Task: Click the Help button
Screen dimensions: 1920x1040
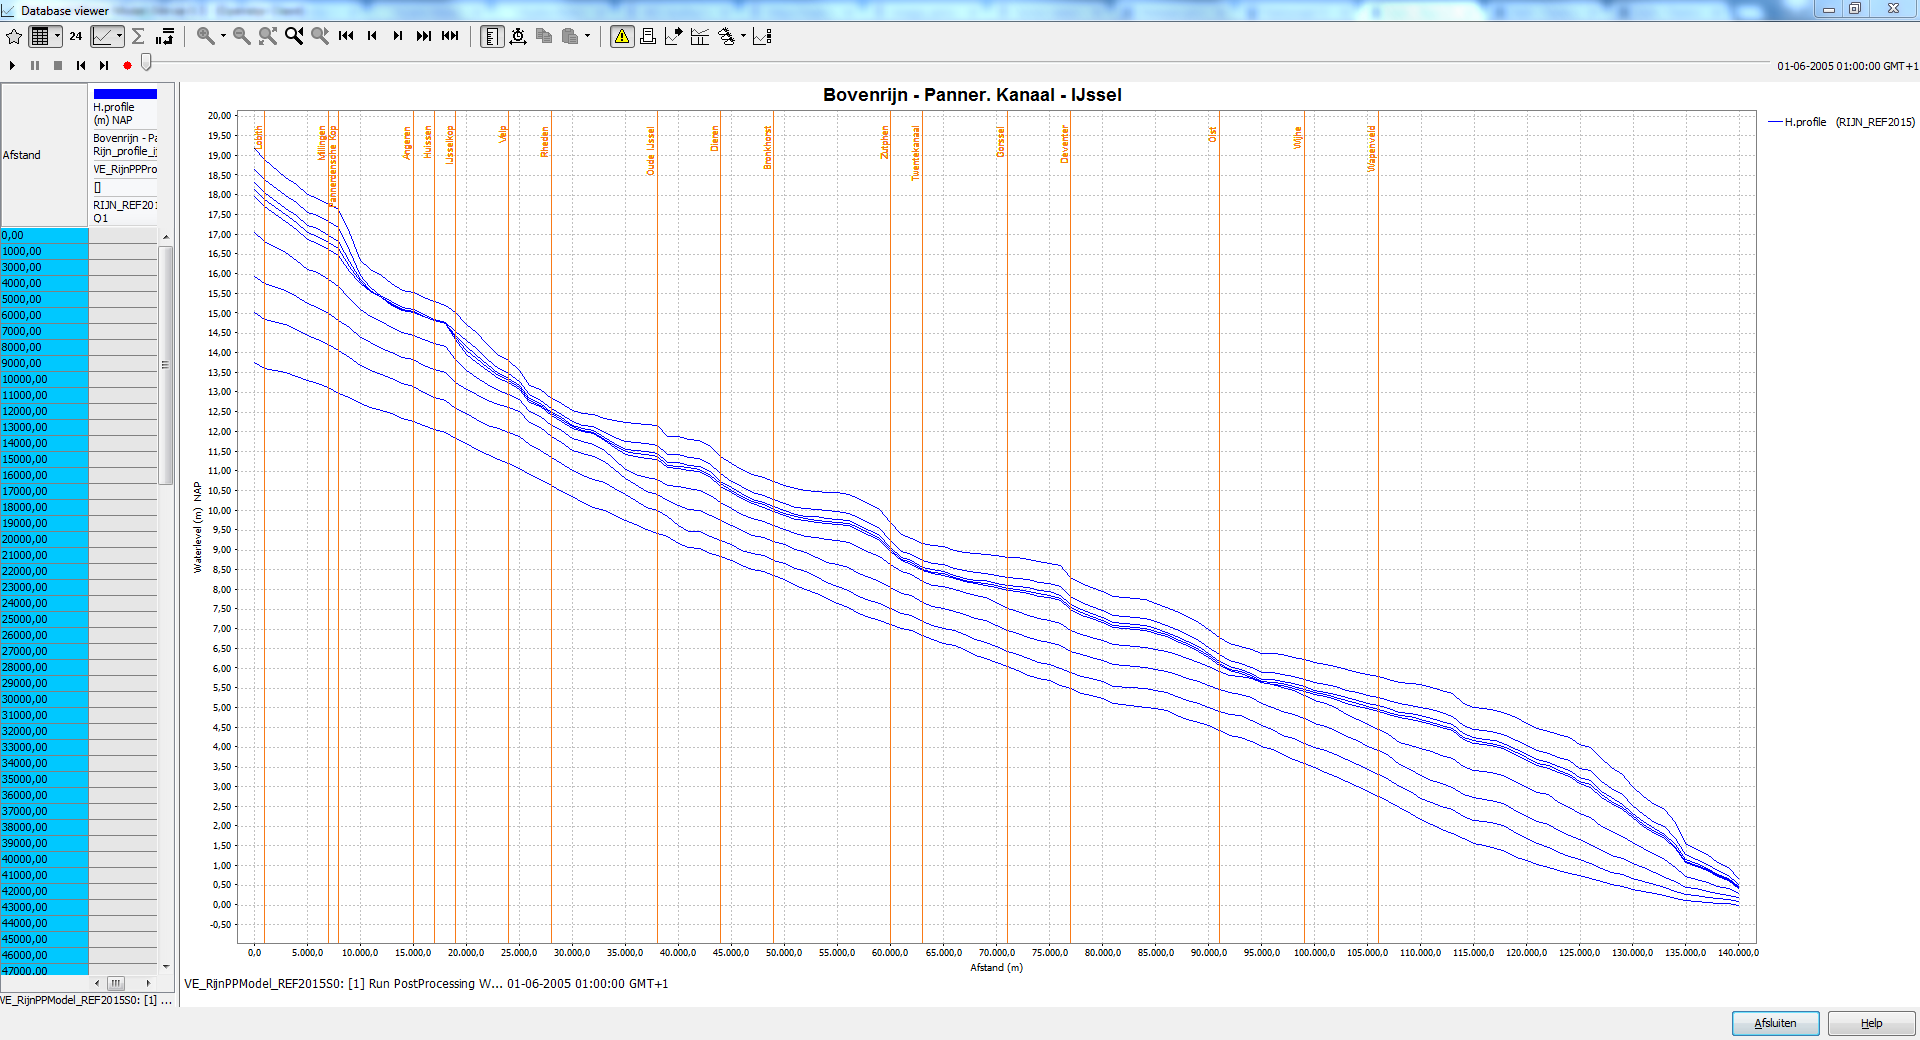Action: 1871,1023
